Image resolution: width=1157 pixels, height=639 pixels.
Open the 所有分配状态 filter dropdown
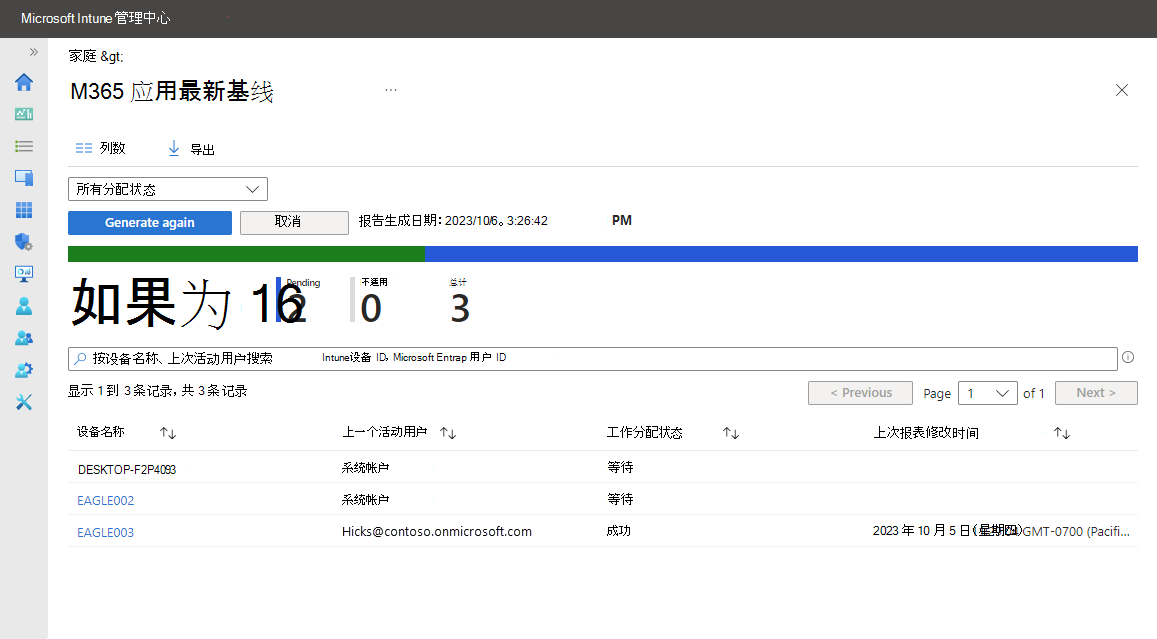167,189
